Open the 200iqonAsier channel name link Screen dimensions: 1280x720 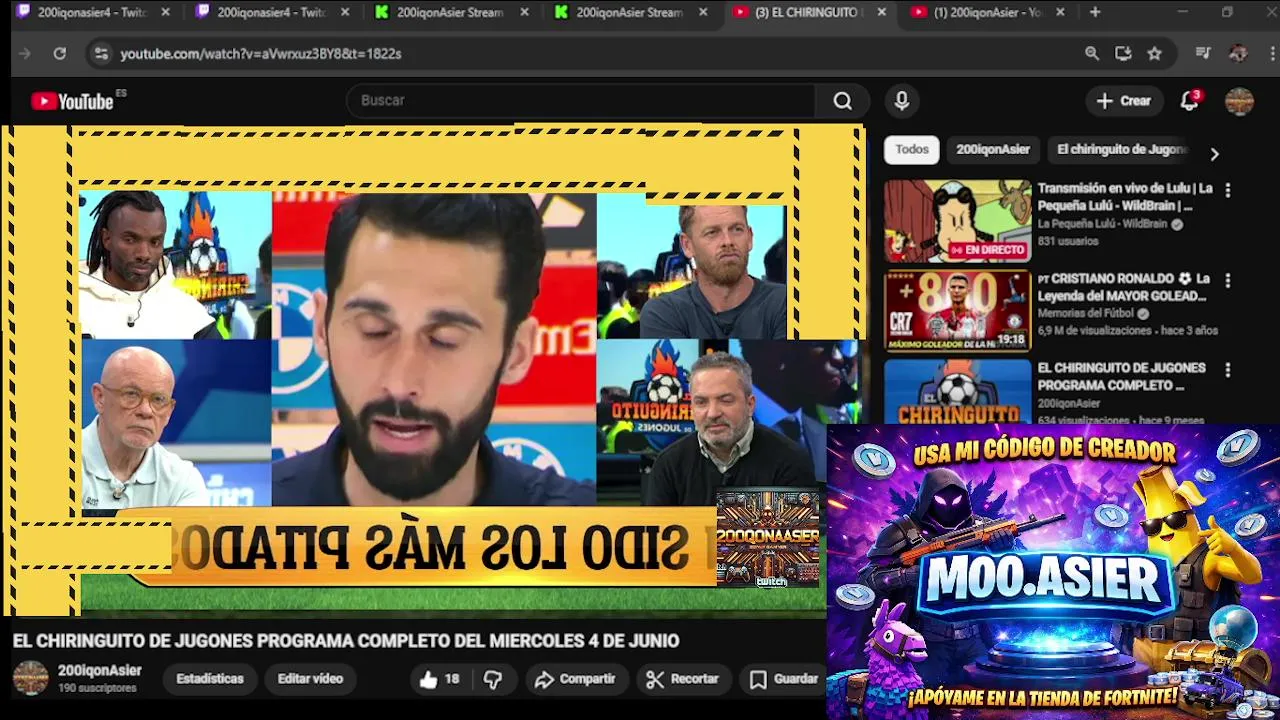100,671
